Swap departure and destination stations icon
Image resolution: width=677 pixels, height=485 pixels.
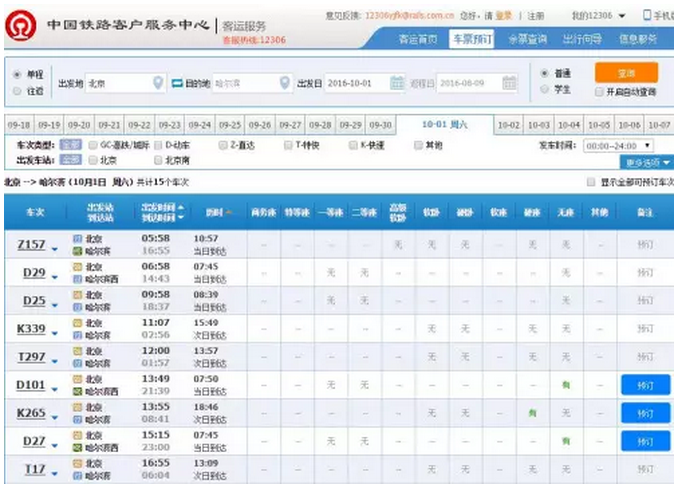[176, 83]
